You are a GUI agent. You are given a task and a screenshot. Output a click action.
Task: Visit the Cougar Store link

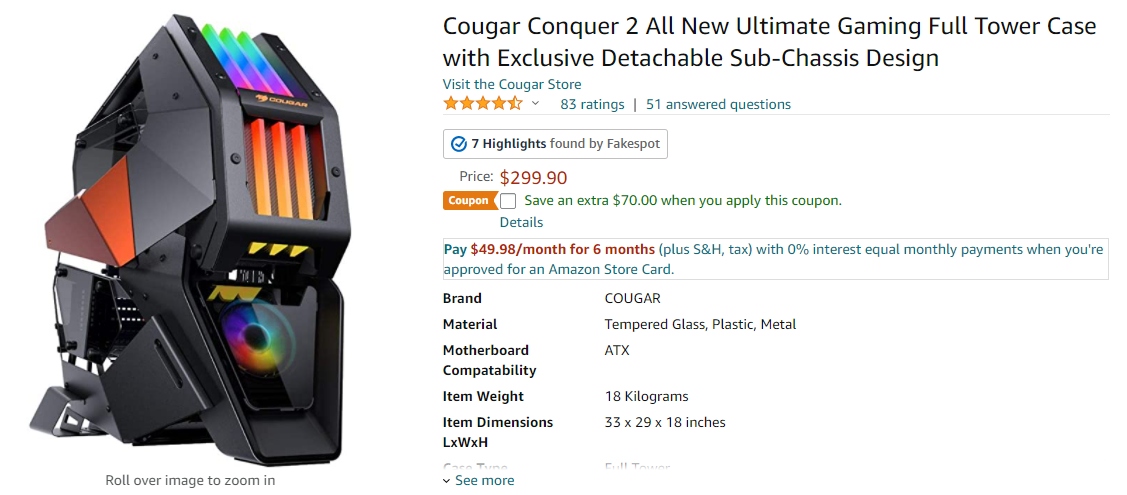pos(512,84)
